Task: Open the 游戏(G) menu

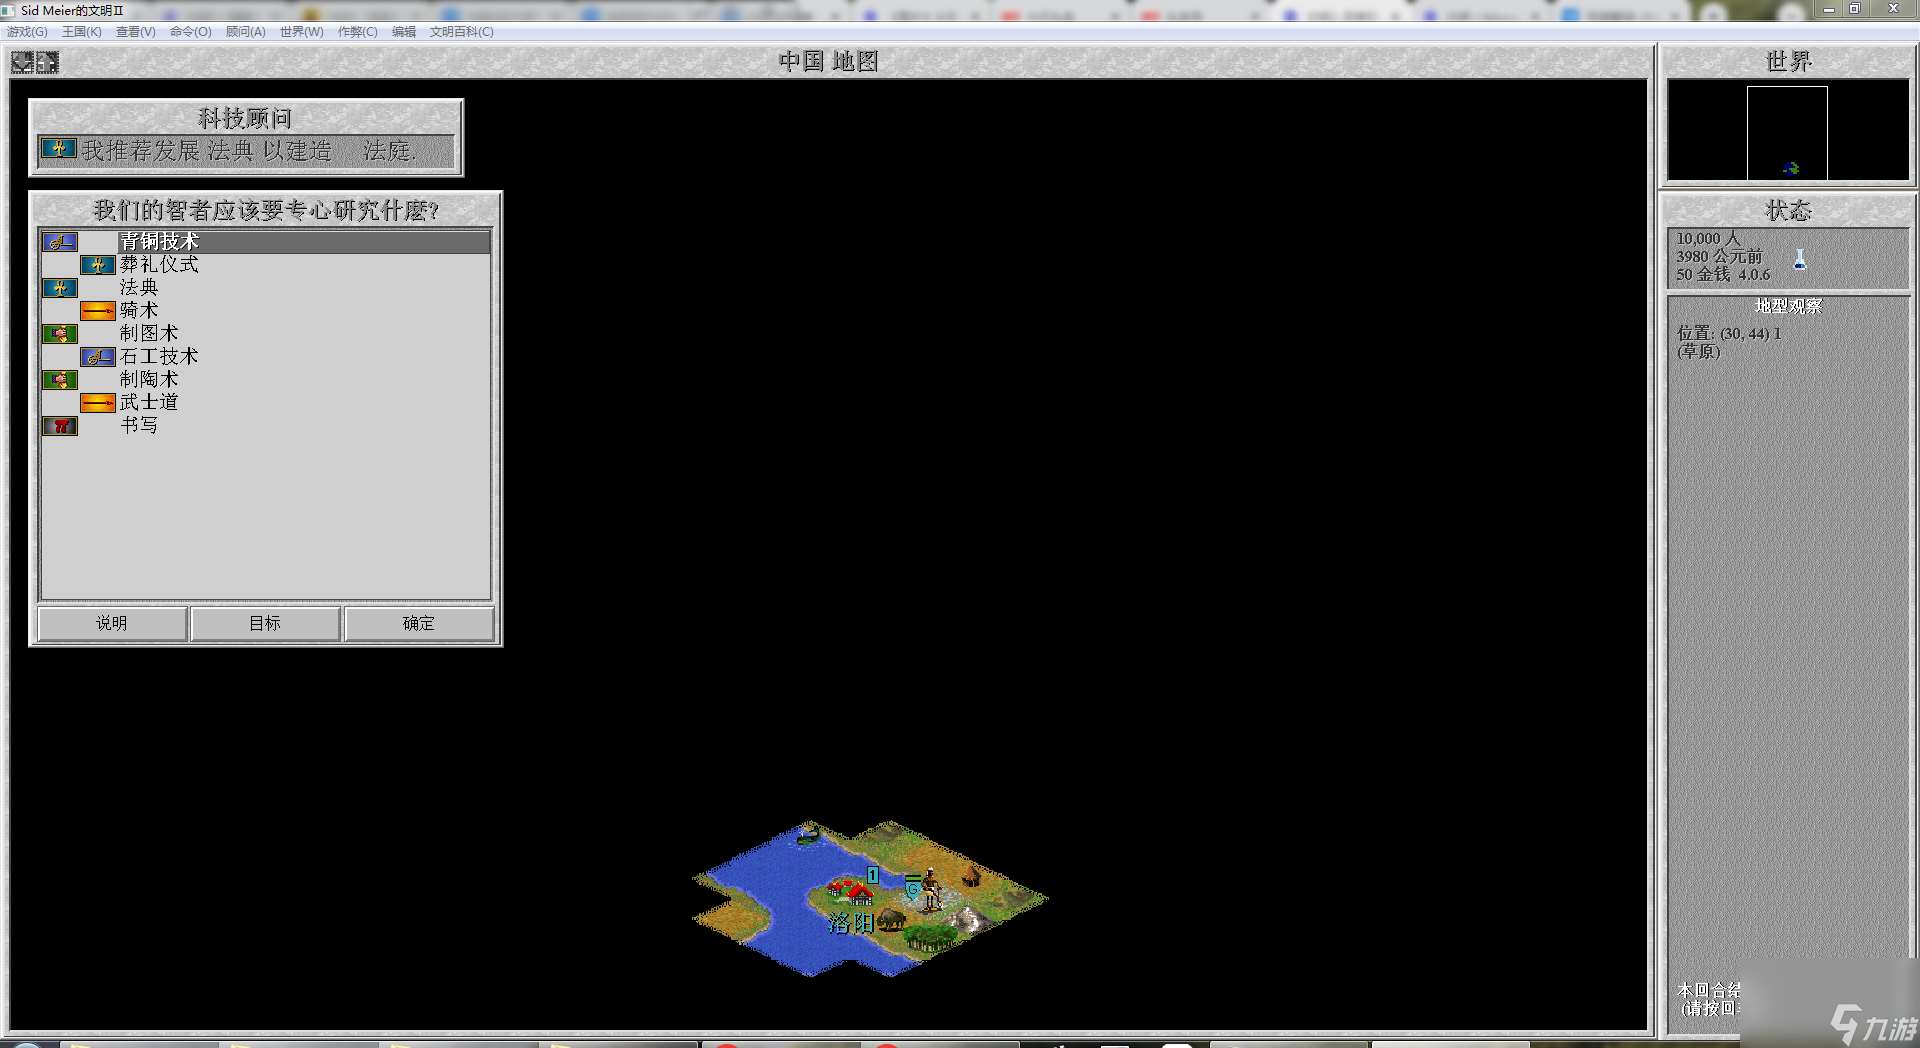Action: tap(27, 32)
